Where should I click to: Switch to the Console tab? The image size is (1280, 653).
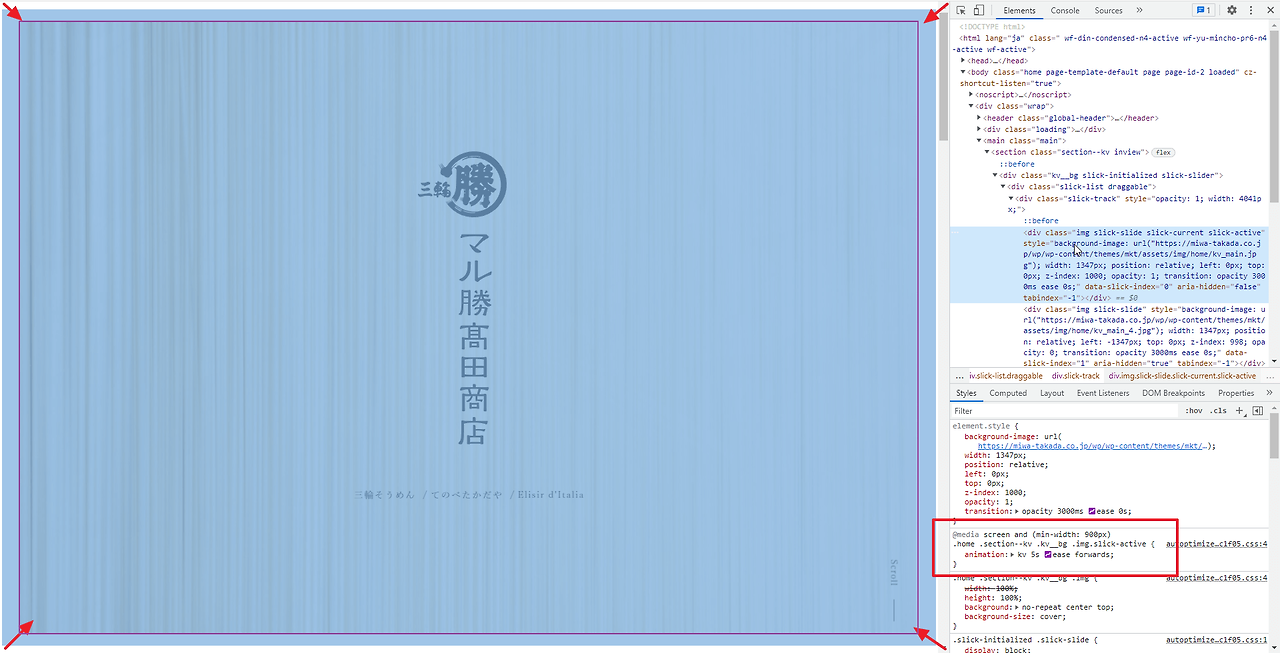point(1065,10)
